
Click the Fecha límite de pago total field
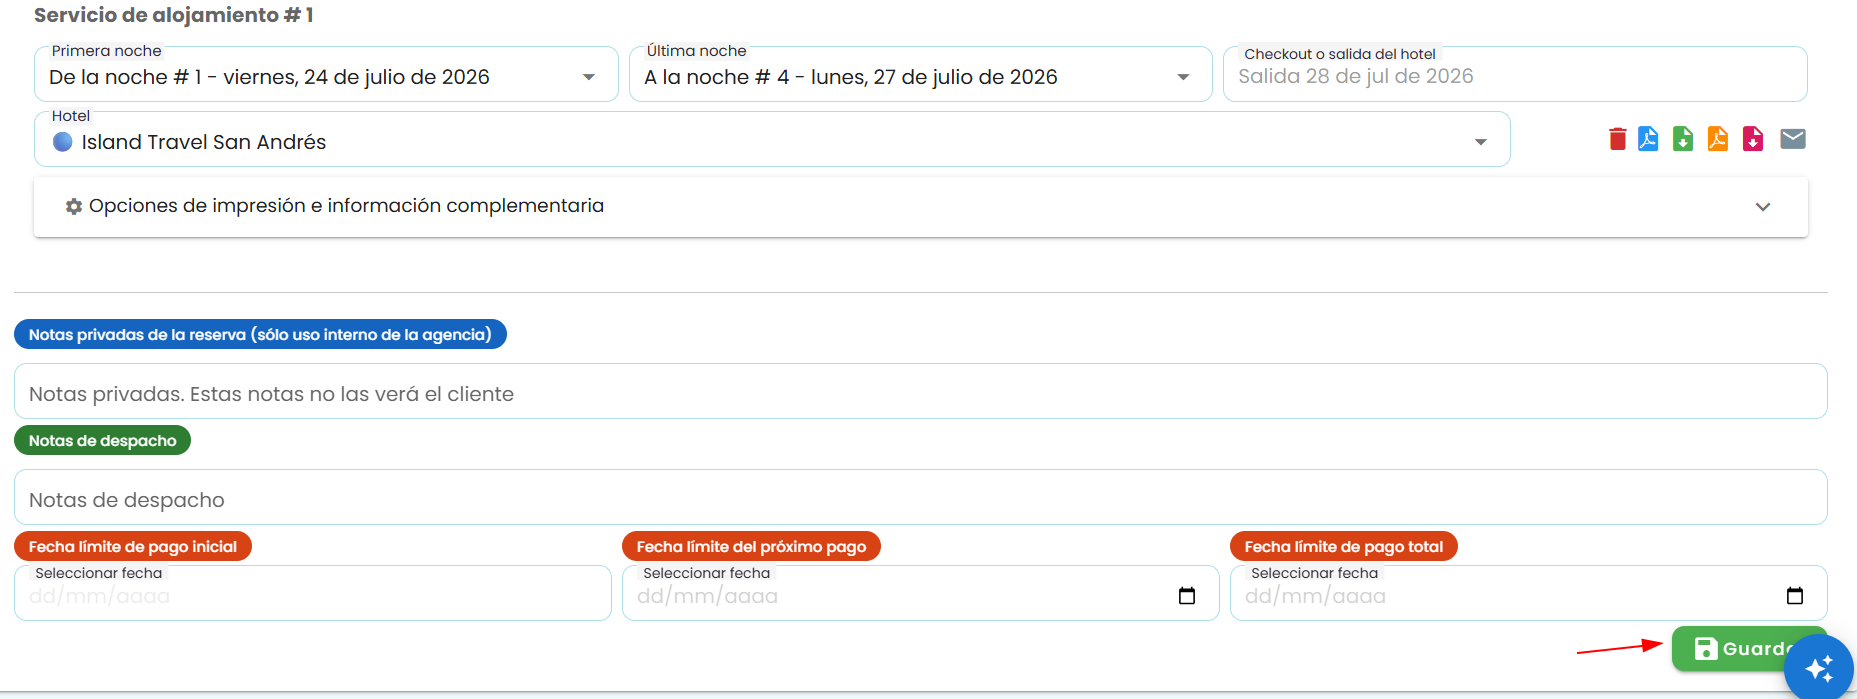tap(1529, 594)
